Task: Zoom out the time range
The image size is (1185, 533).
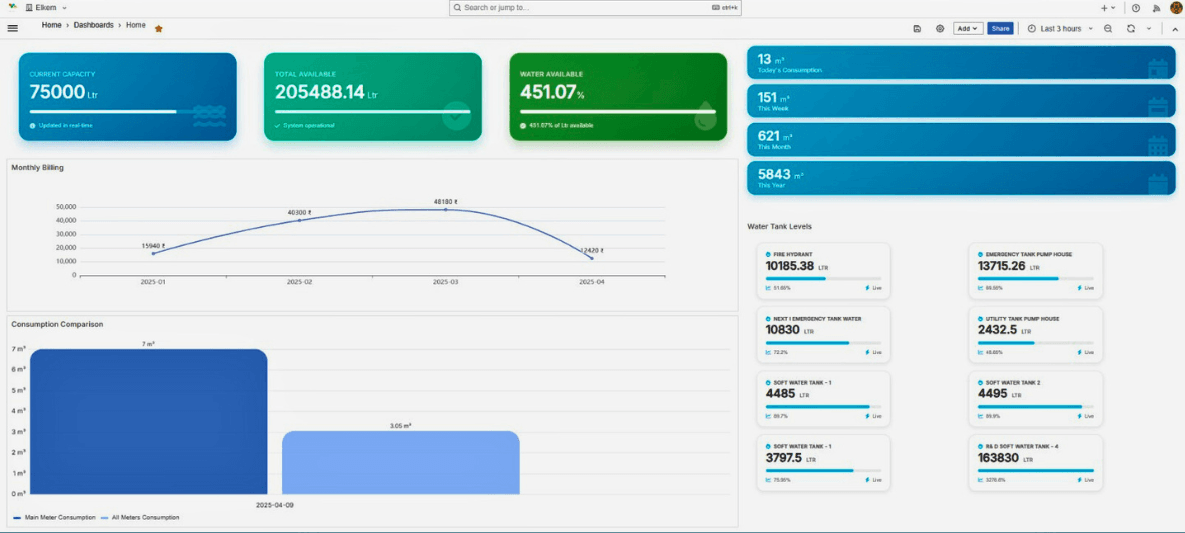Action: (x=1108, y=29)
